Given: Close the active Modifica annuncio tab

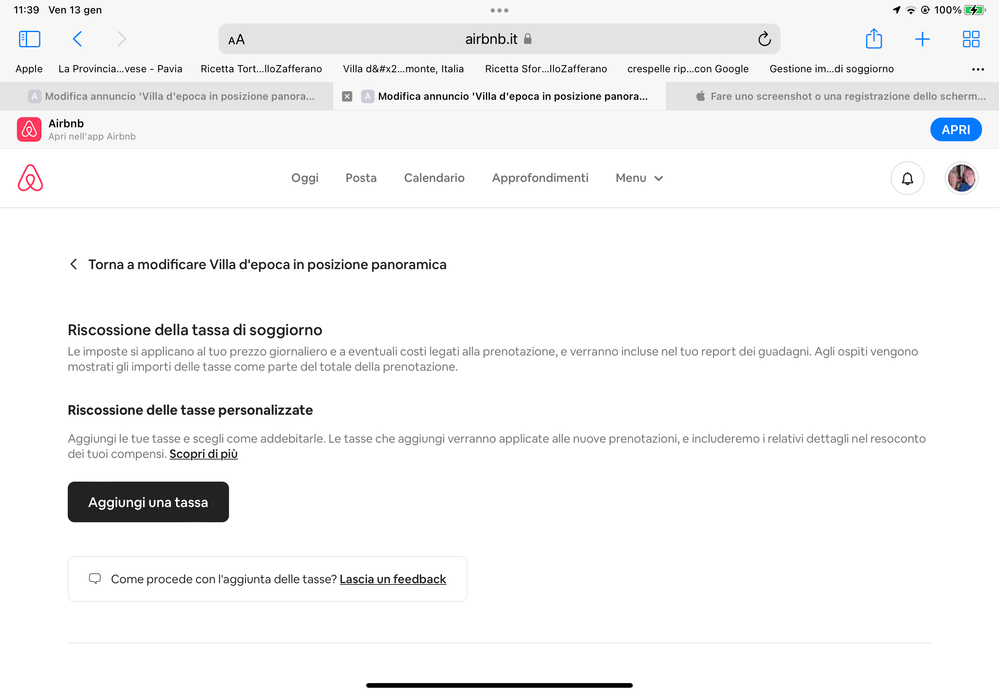Looking at the screenshot, I should [347, 96].
